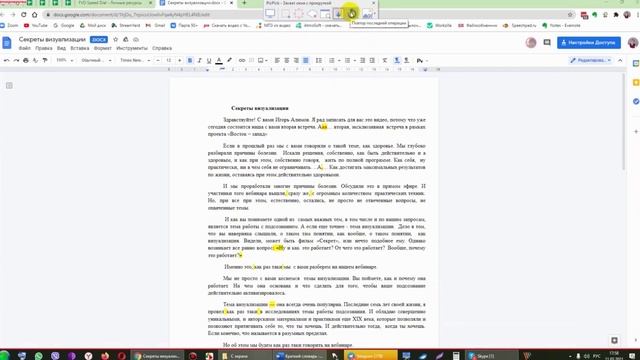This screenshot has height=360, width=640.
Task: Open the Формат menu
Action: tap(102, 48)
